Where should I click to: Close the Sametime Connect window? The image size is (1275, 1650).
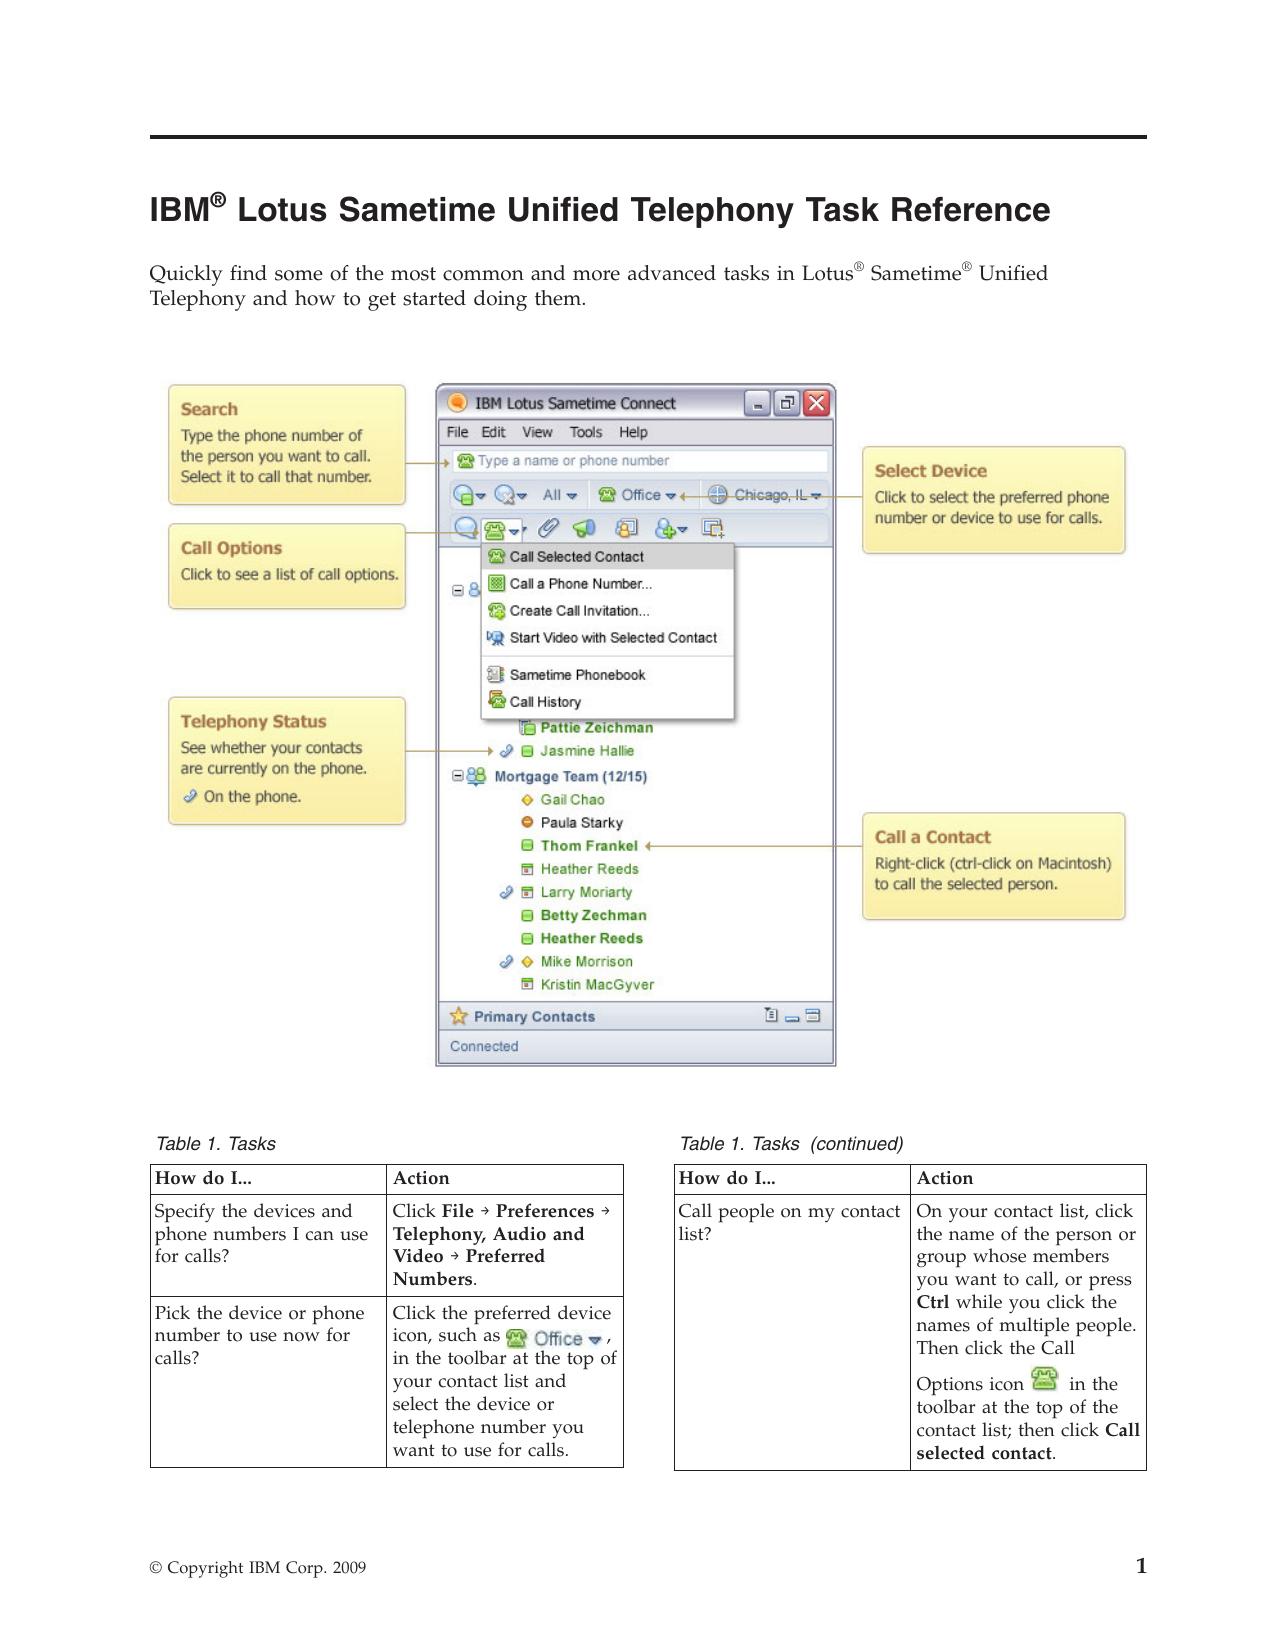click(x=817, y=403)
